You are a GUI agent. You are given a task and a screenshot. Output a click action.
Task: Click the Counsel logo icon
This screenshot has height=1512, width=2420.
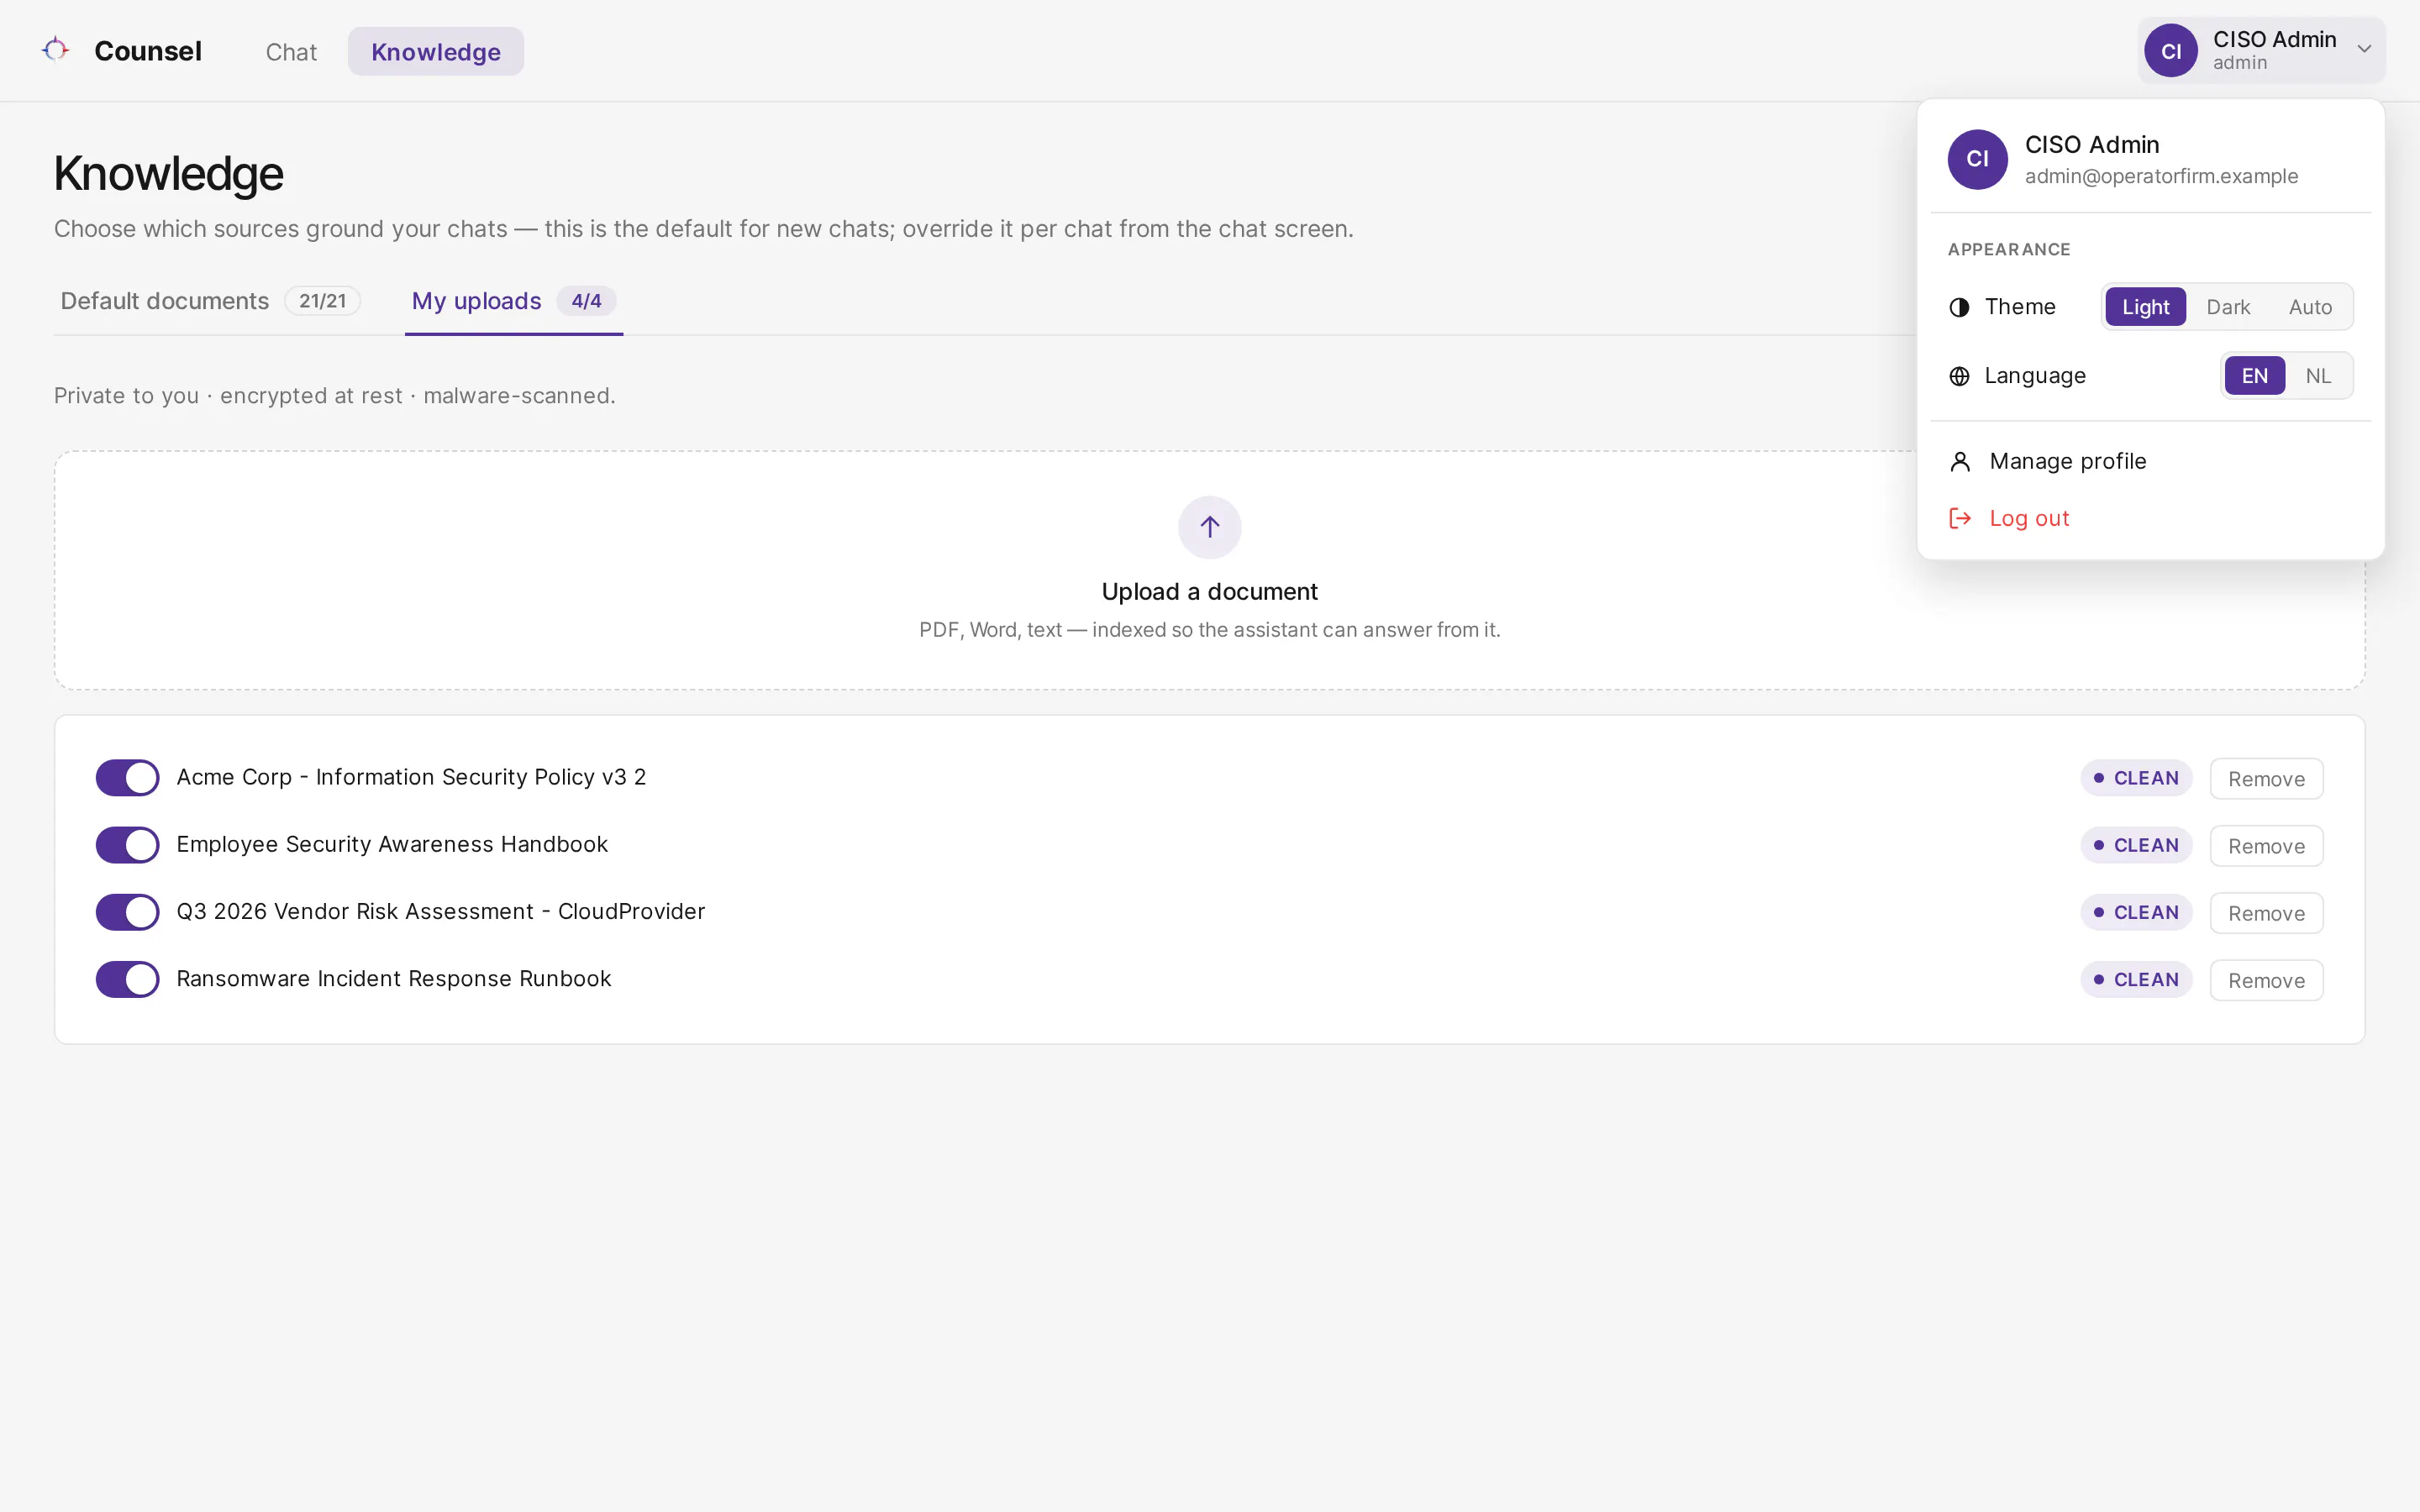[55, 49]
